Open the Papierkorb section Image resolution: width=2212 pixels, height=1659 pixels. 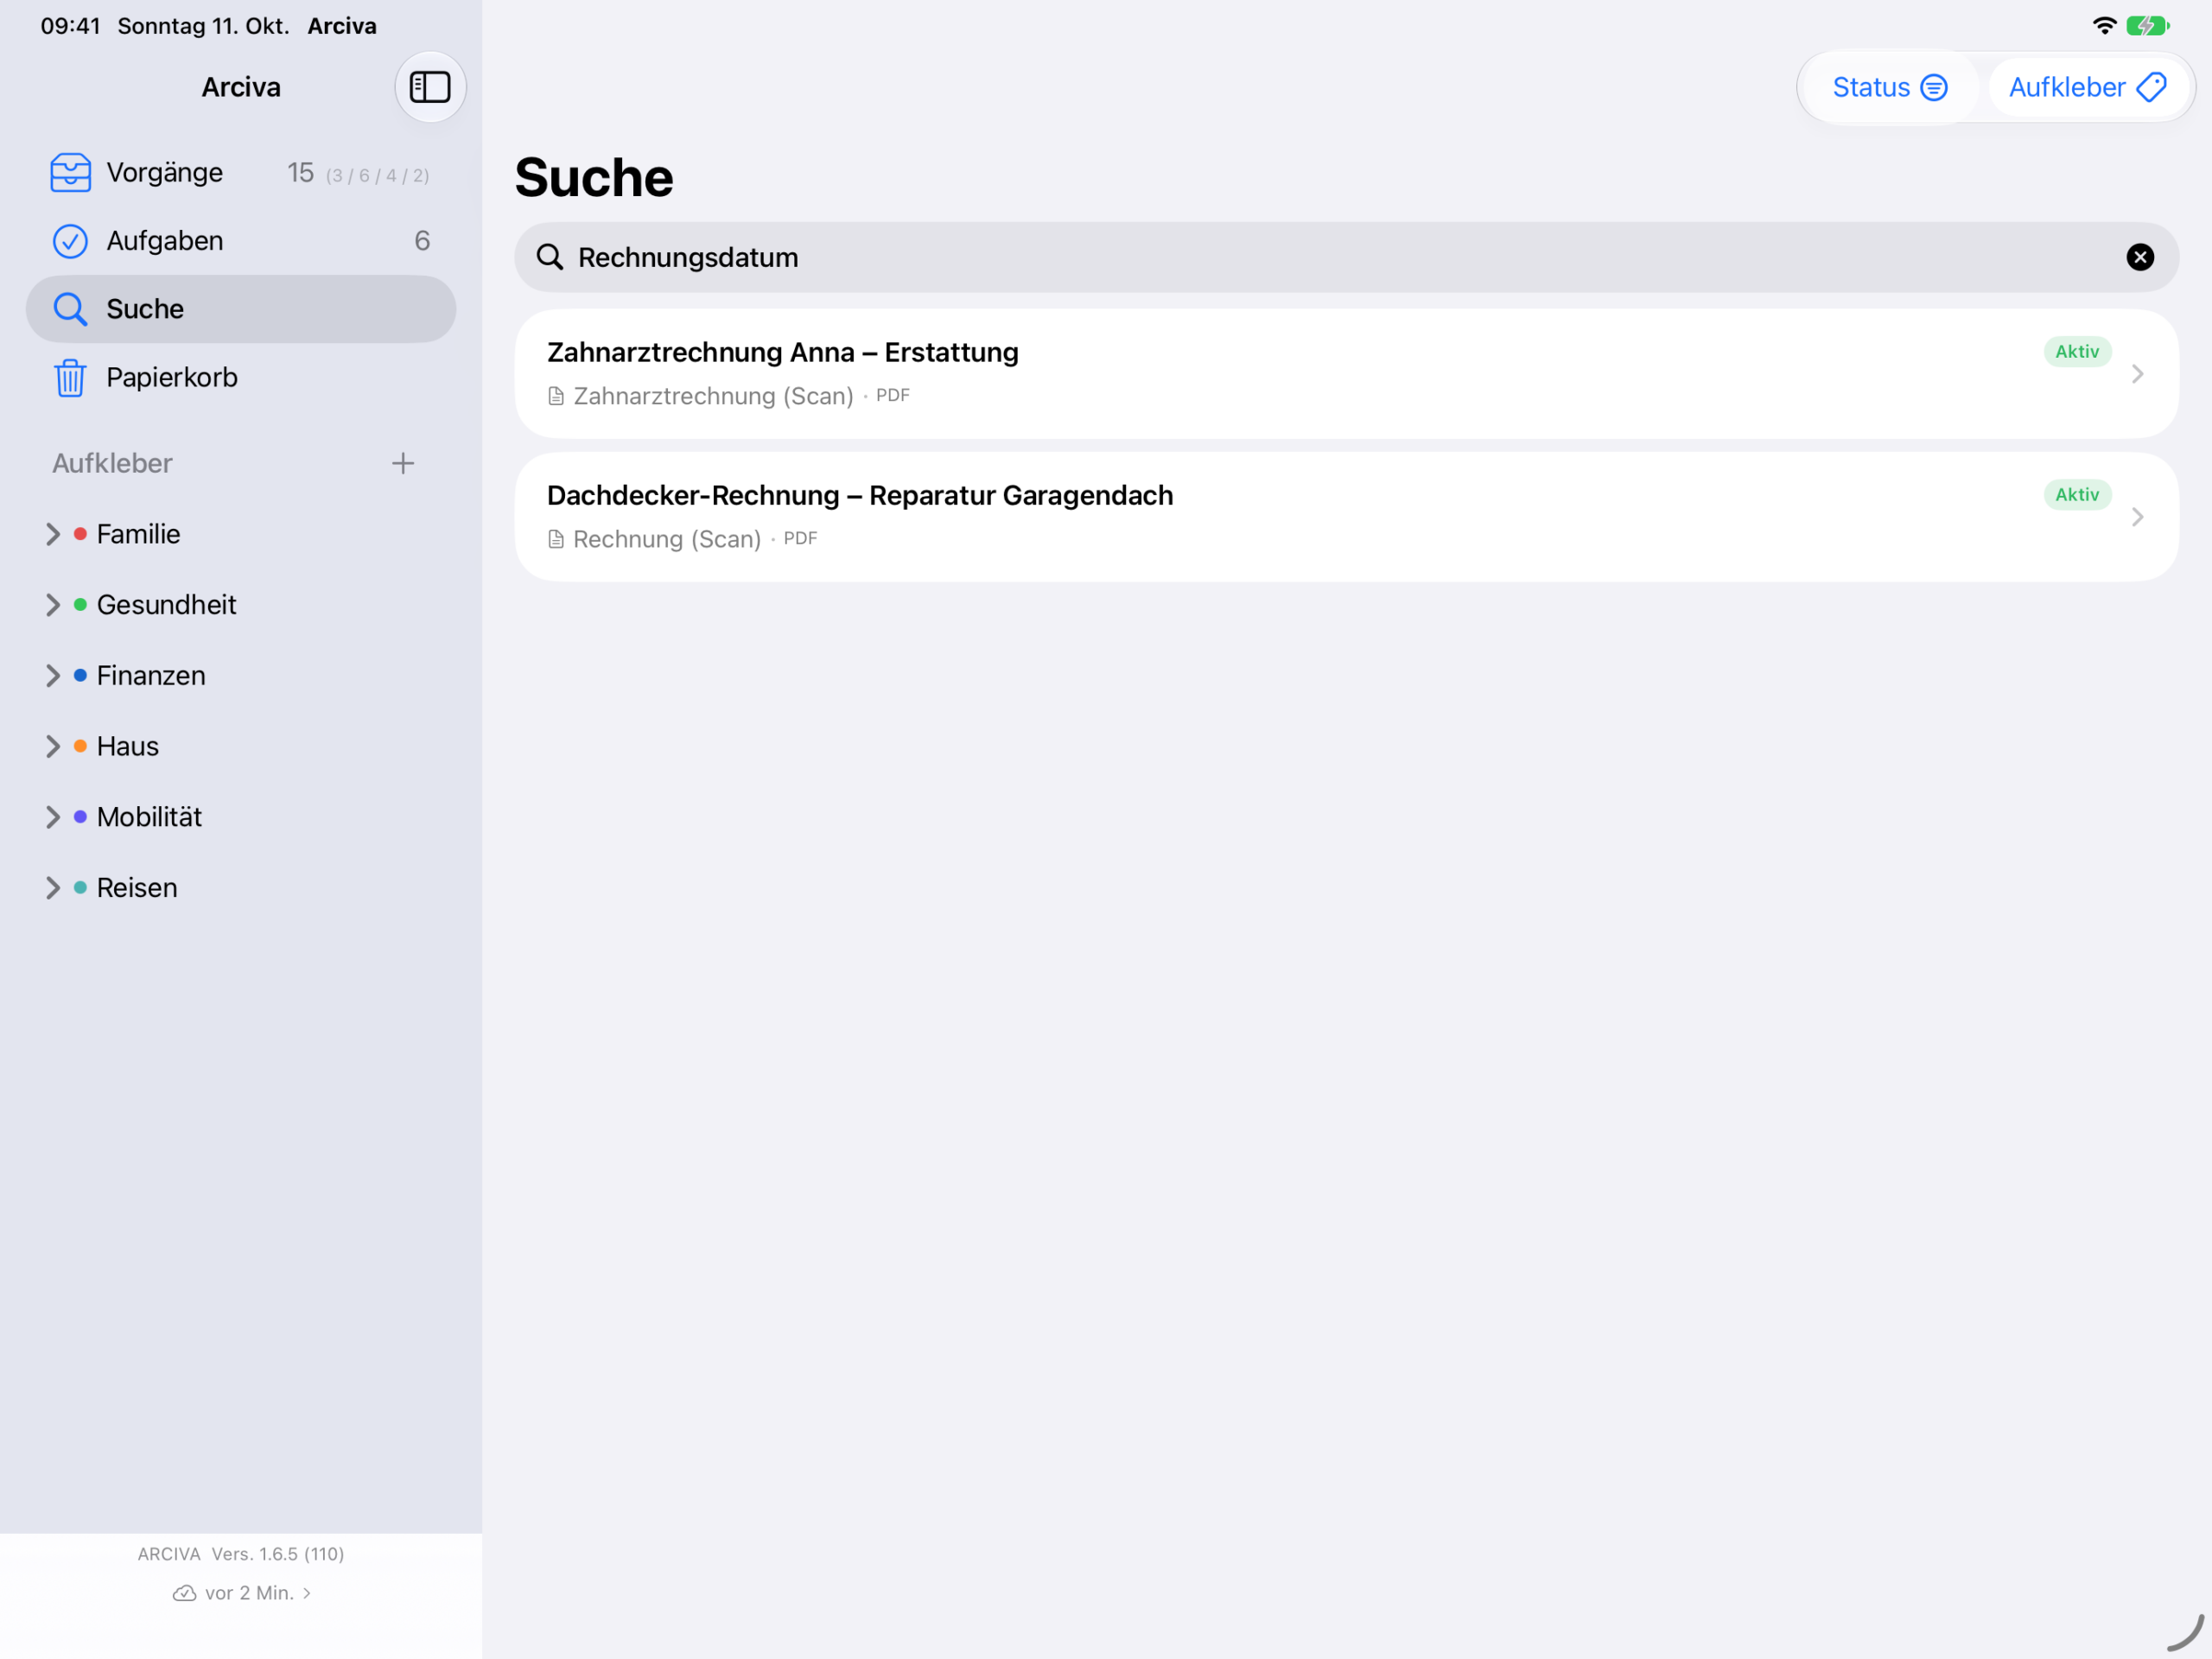point(241,378)
